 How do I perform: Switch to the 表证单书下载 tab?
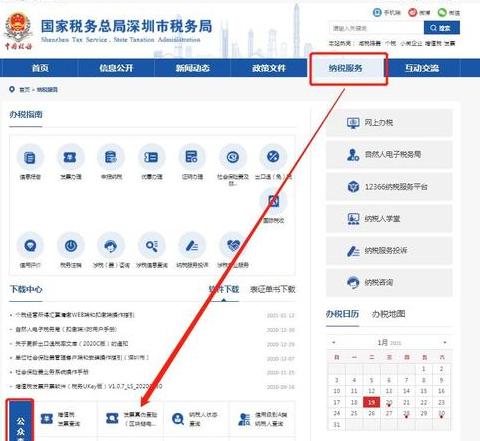272,289
